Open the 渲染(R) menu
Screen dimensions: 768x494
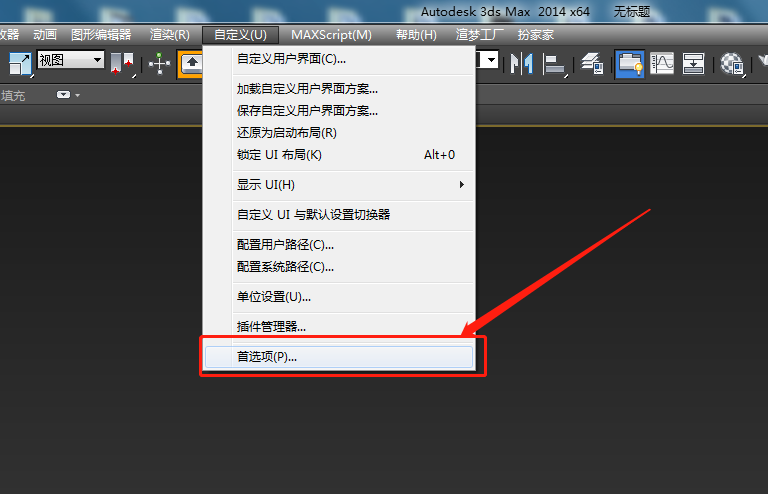coord(169,35)
